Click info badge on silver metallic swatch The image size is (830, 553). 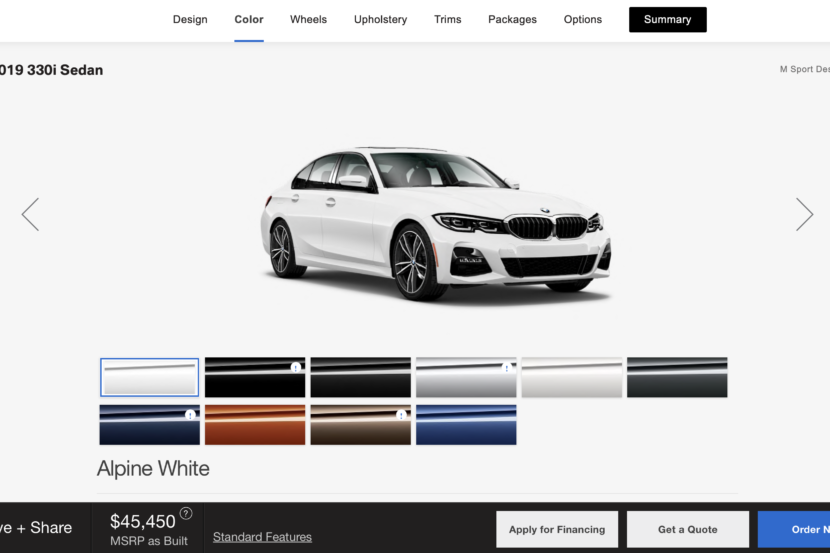[x=507, y=367]
